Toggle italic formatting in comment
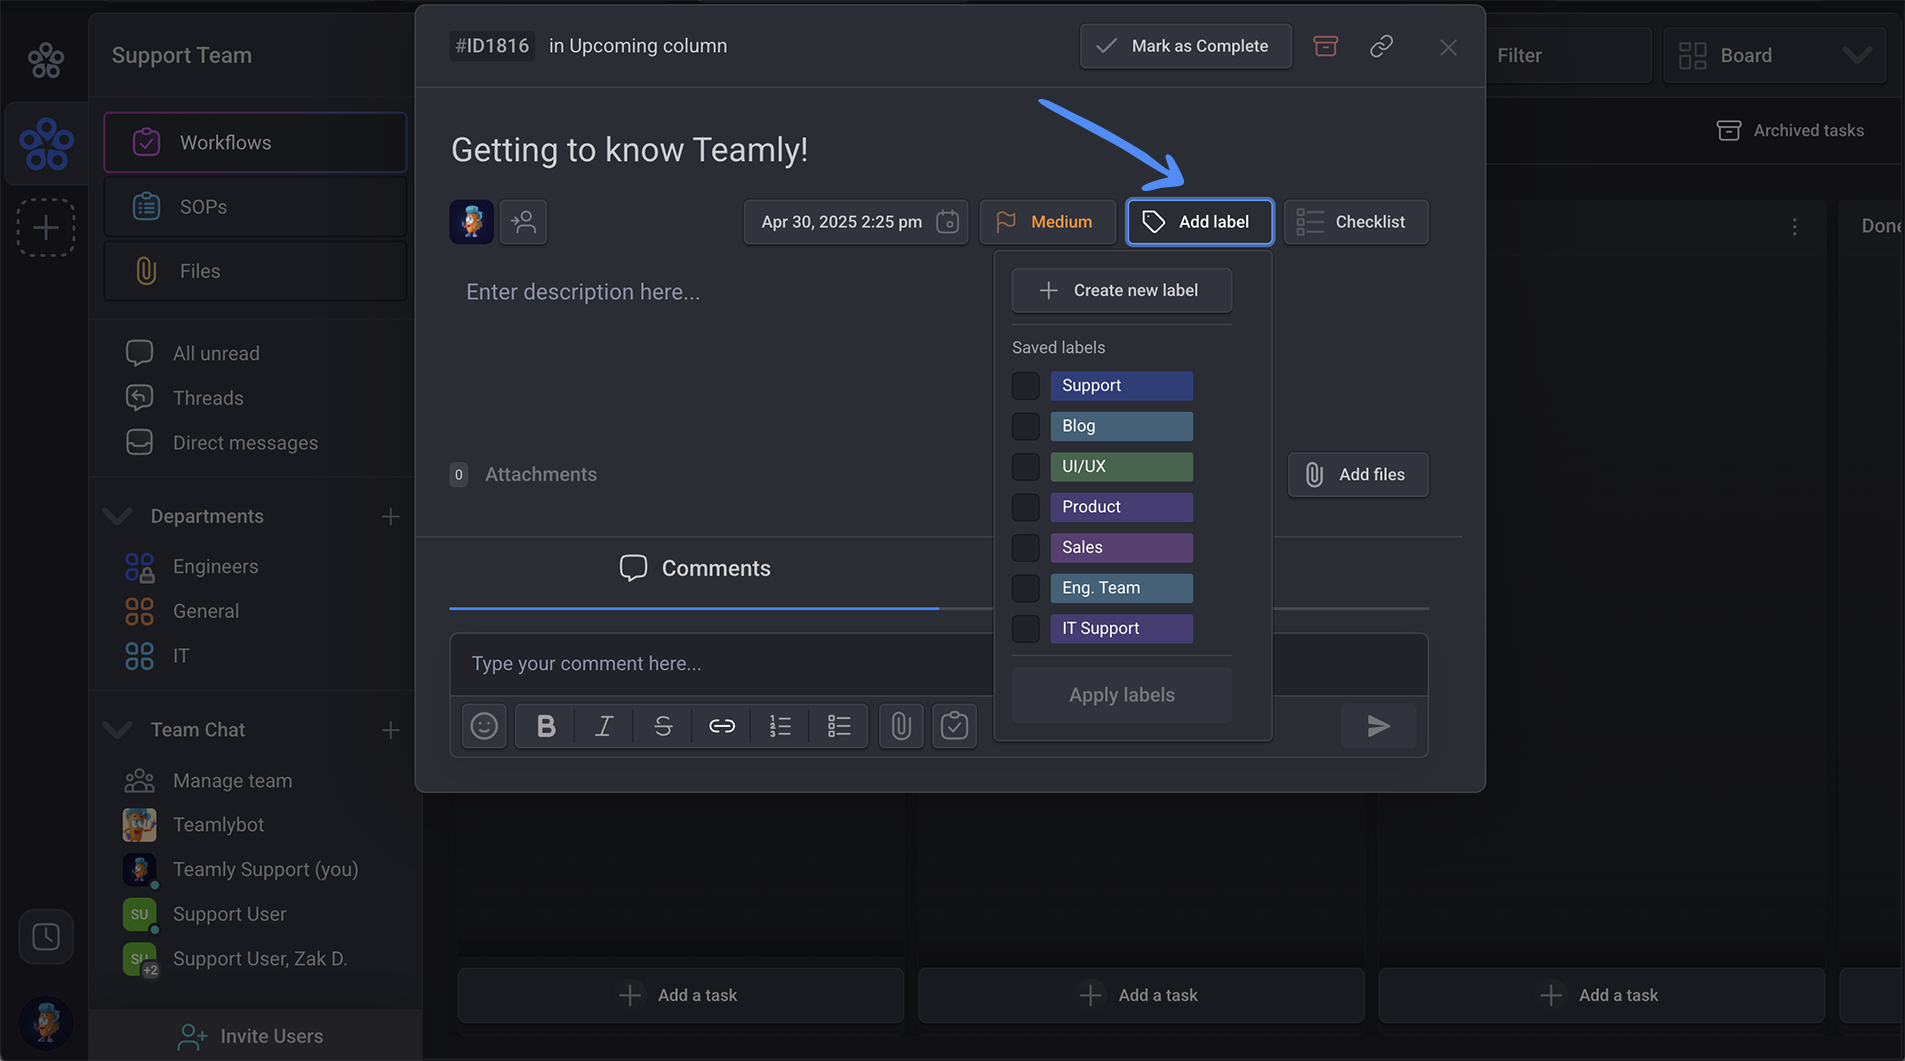The height and width of the screenshot is (1061, 1905). pyautogui.click(x=604, y=726)
